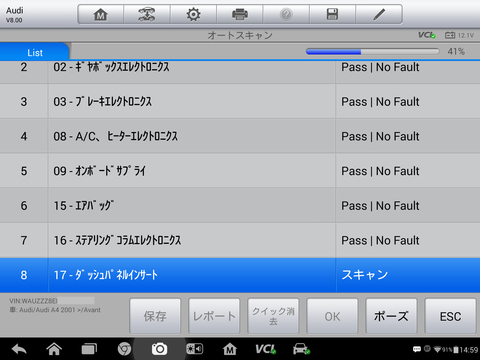The width and height of the screenshot is (480, 360).
Task: Click the 保存 save button
Action: 155,316
